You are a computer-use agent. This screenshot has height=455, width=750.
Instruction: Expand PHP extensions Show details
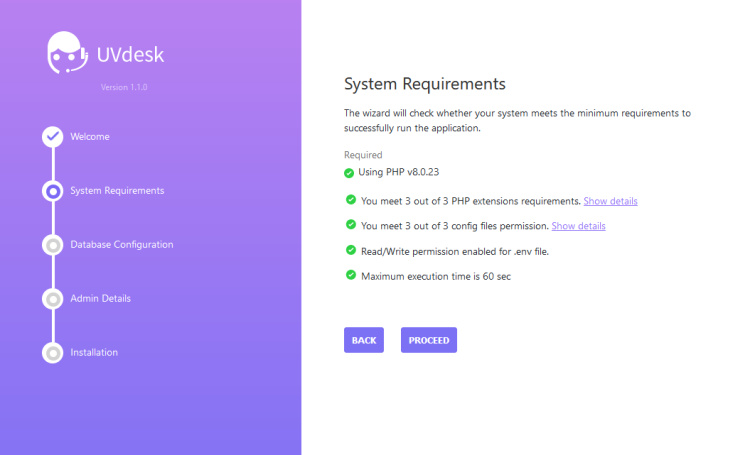click(610, 201)
